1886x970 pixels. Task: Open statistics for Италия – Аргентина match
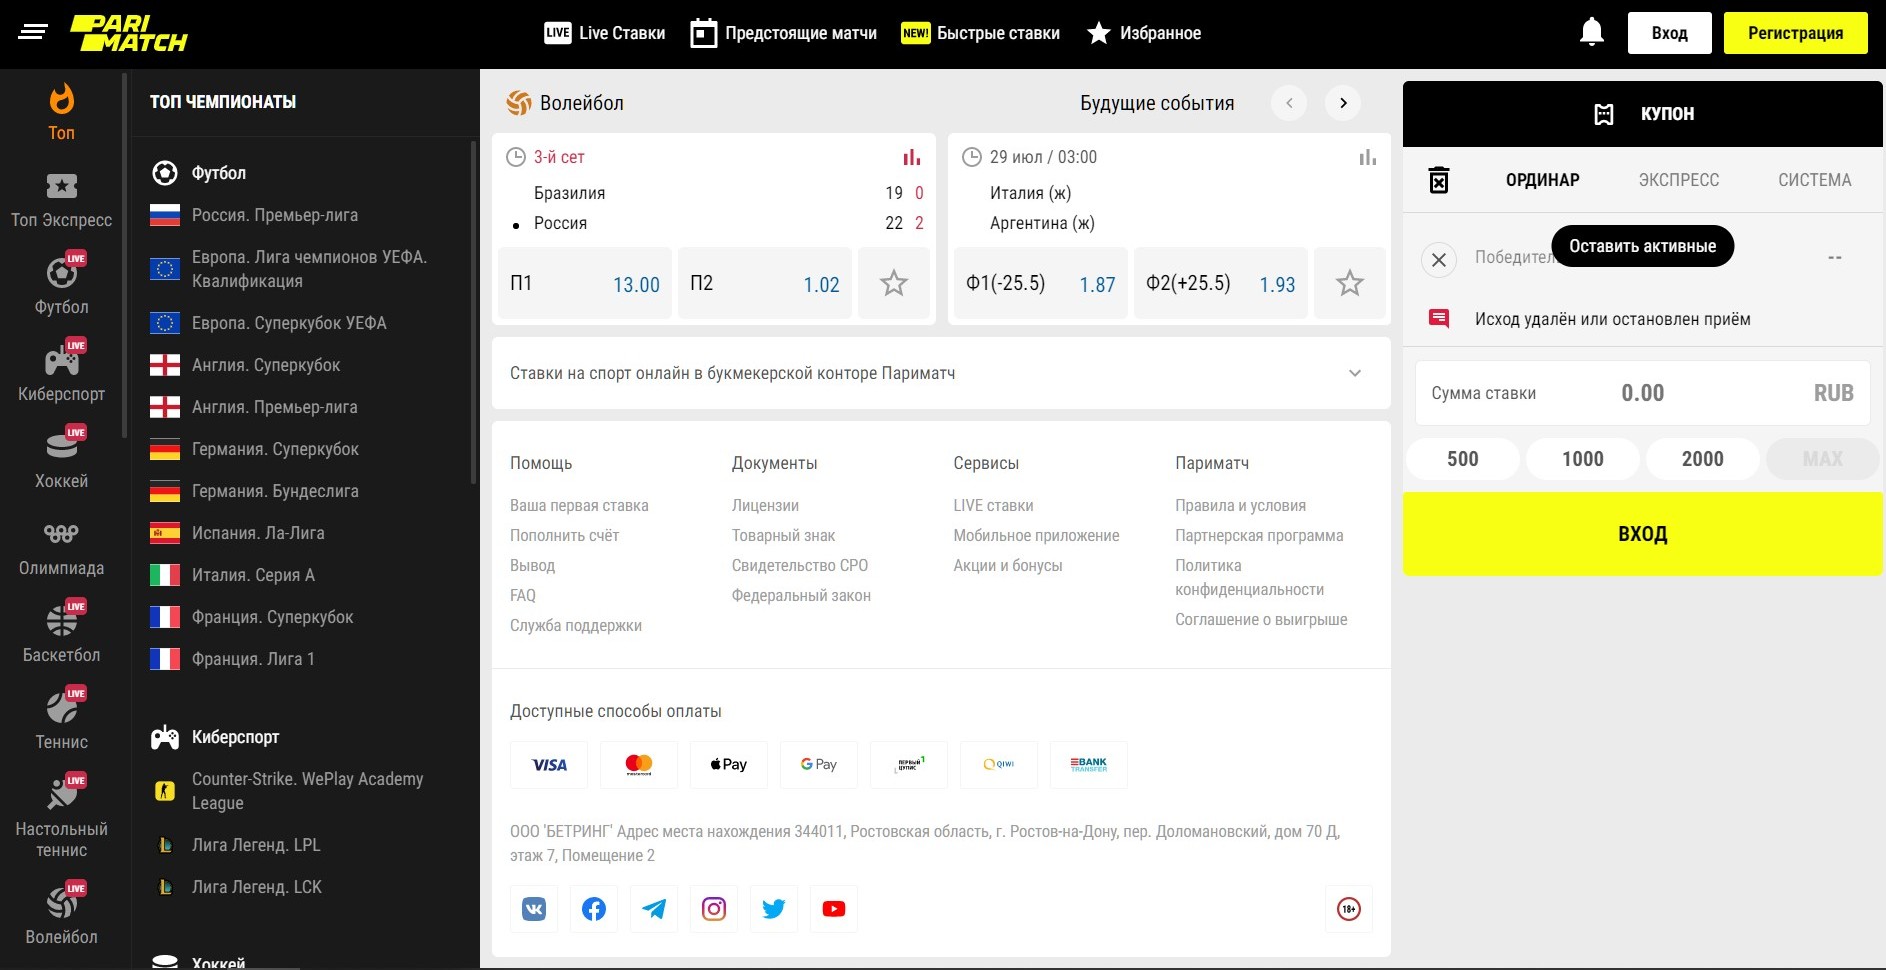(x=1368, y=157)
